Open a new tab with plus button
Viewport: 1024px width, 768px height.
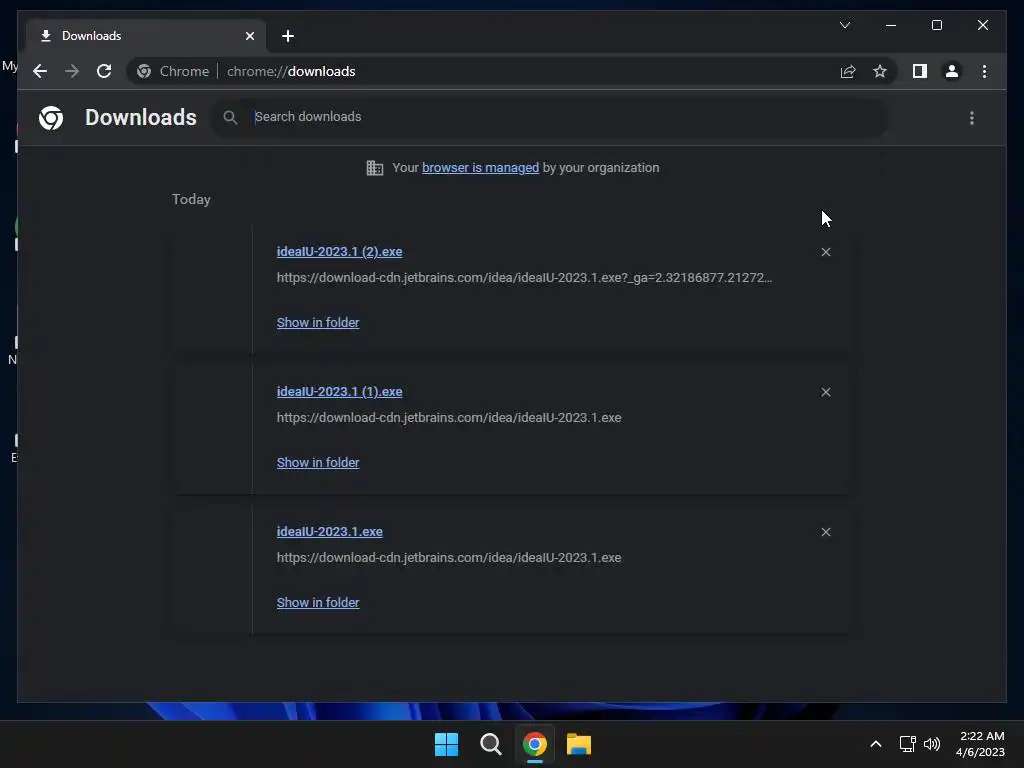(x=288, y=36)
